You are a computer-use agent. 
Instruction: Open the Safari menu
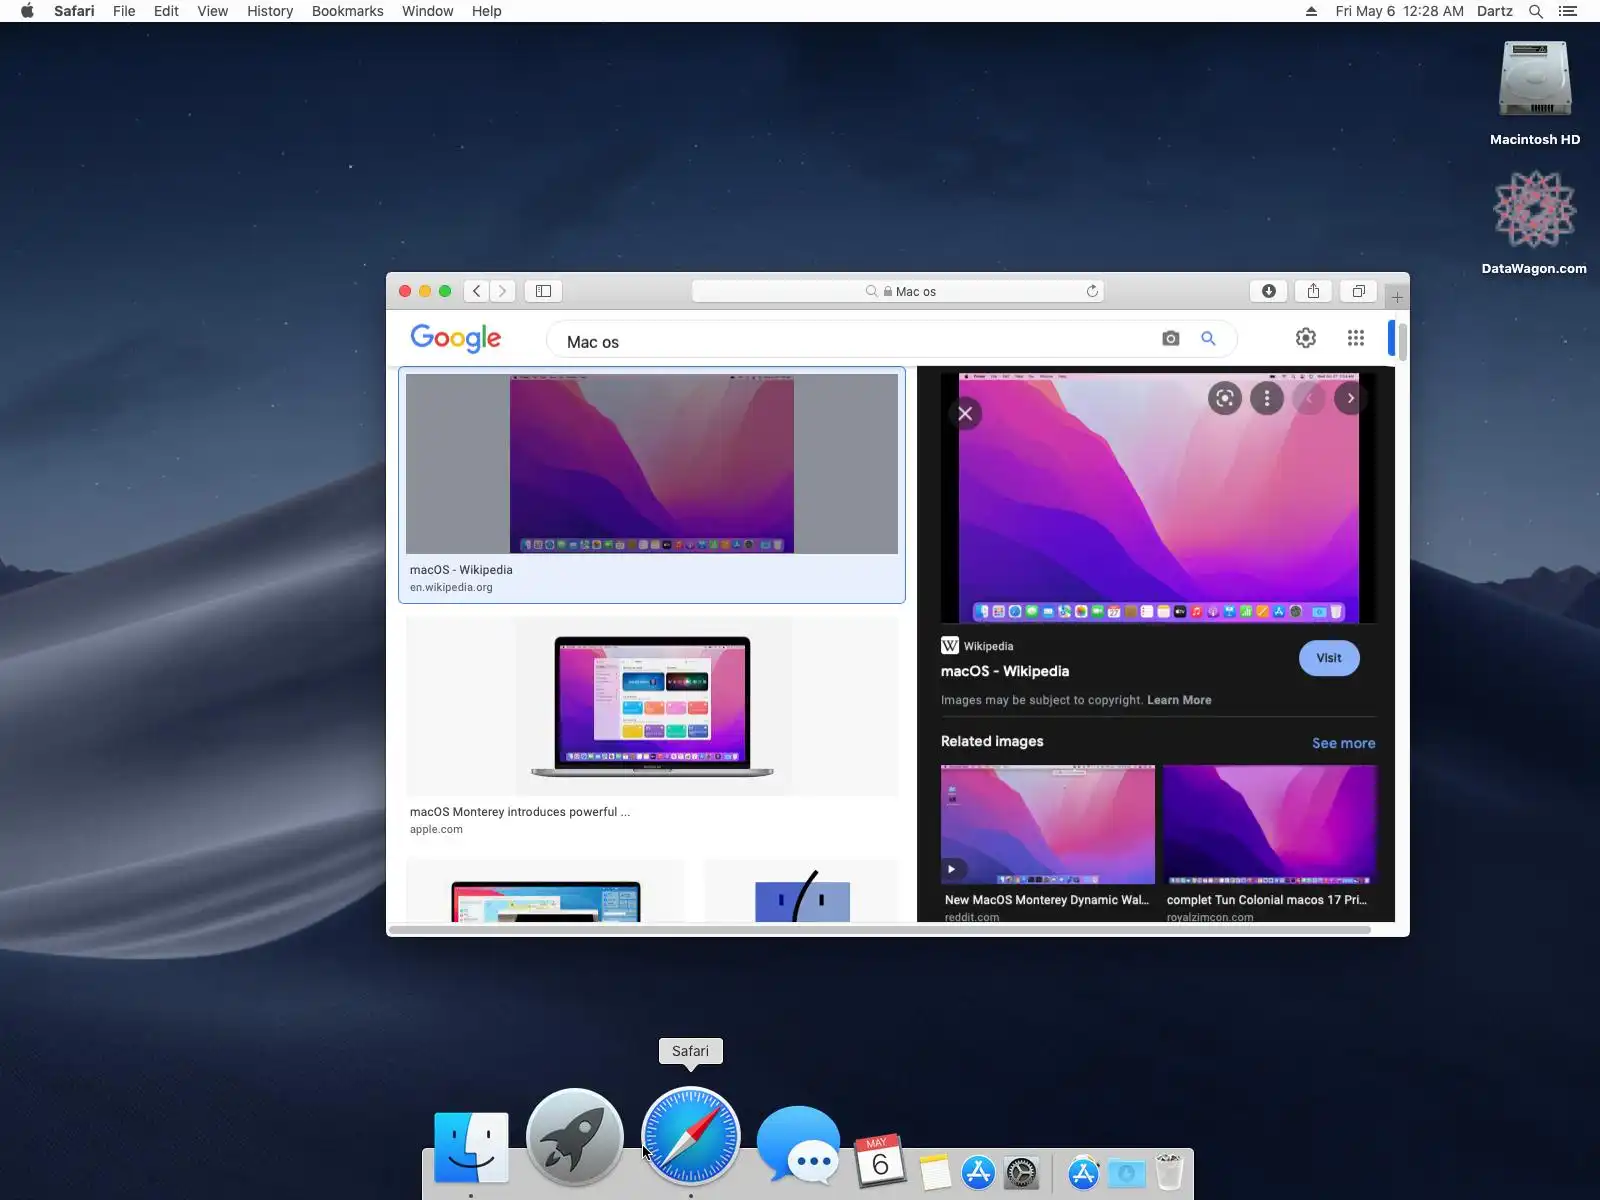[74, 11]
